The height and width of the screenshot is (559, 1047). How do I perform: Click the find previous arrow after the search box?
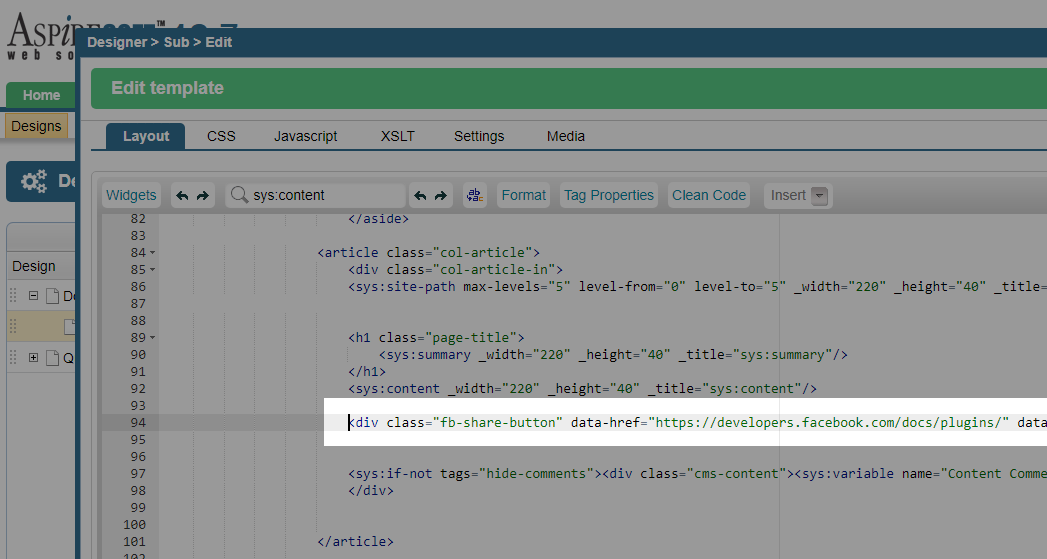click(420, 196)
